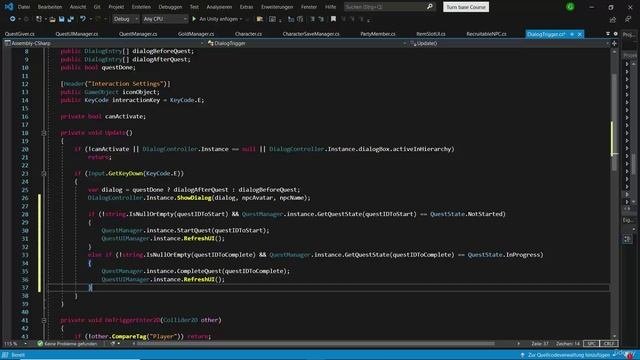Click the search magnifier icon
This screenshot has height=360, width=640.
click(x=429, y=7)
